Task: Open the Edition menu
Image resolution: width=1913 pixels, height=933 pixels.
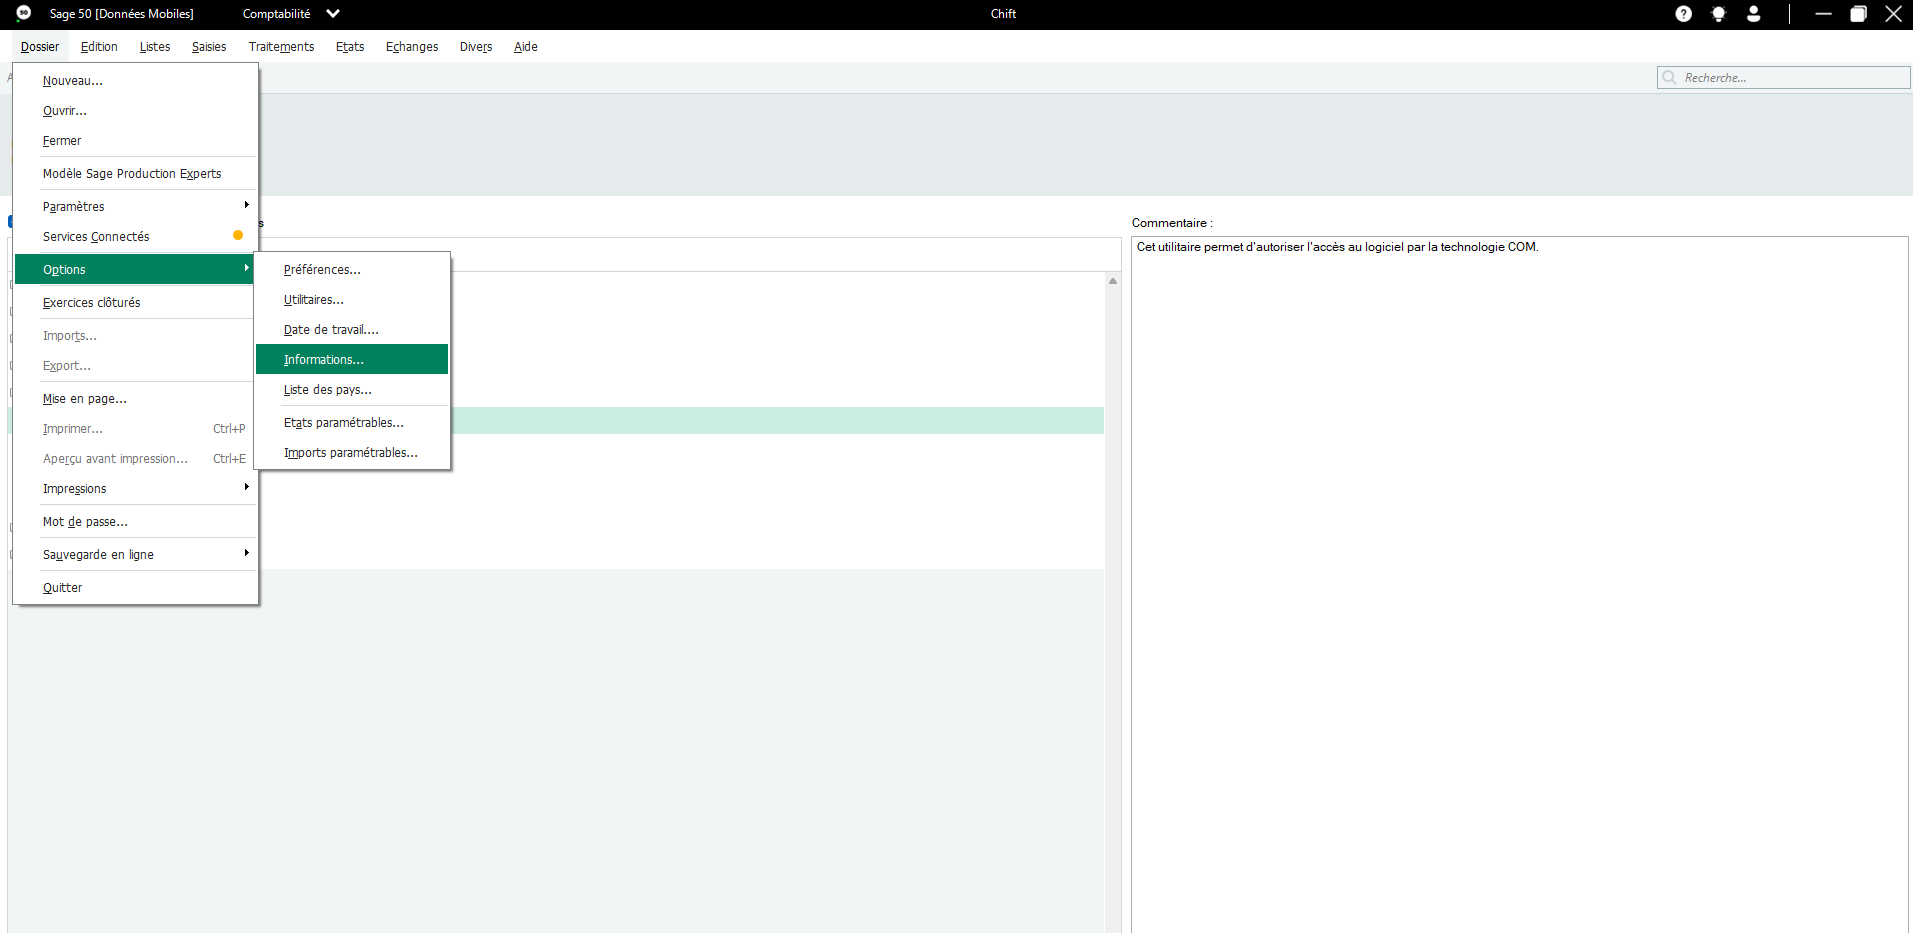Action: click(99, 47)
